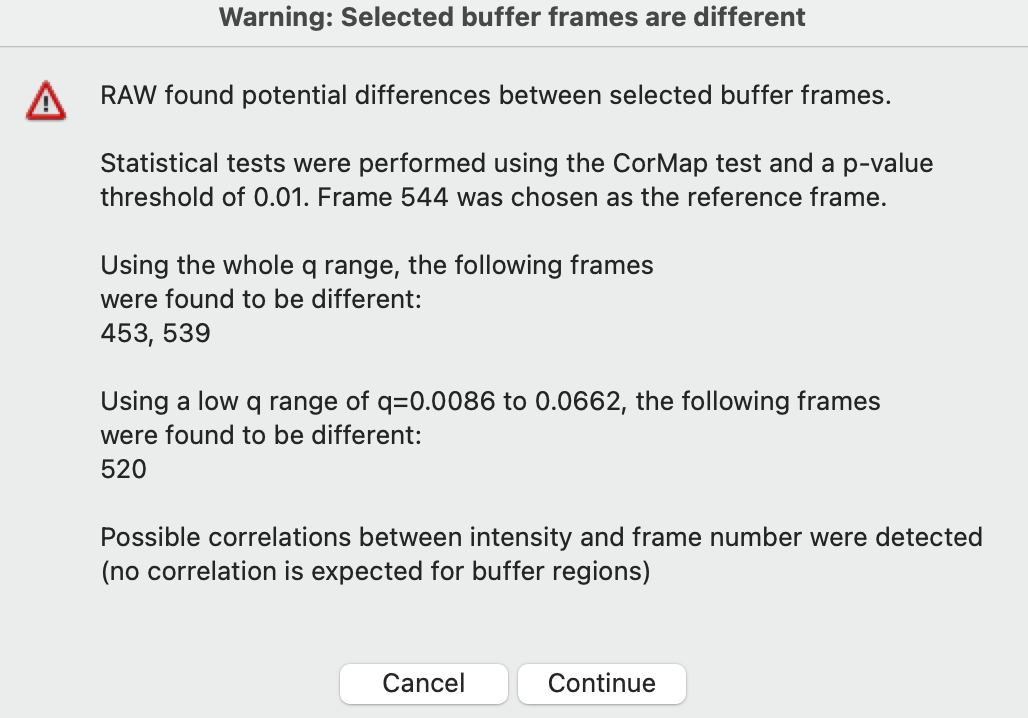The width and height of the screenshot is (1028, 718).
Task: Click "were found to be different:" above 520
Action: click(x=260, y=435)
